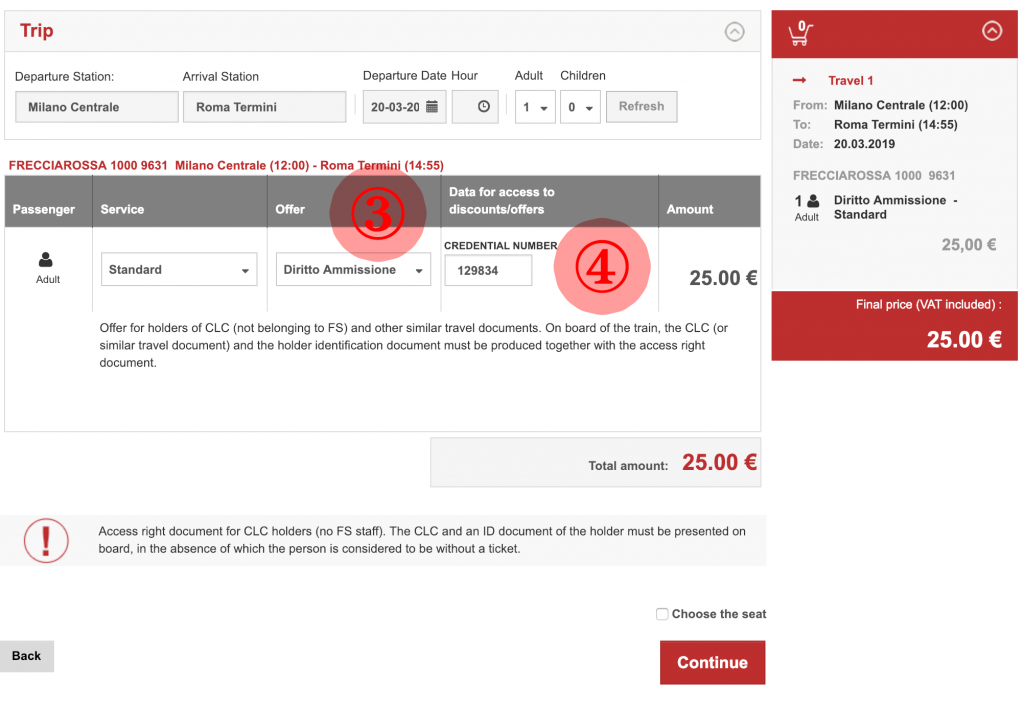Click the Back button
The width and height of the screenshot is (1024, 706).
27,656
